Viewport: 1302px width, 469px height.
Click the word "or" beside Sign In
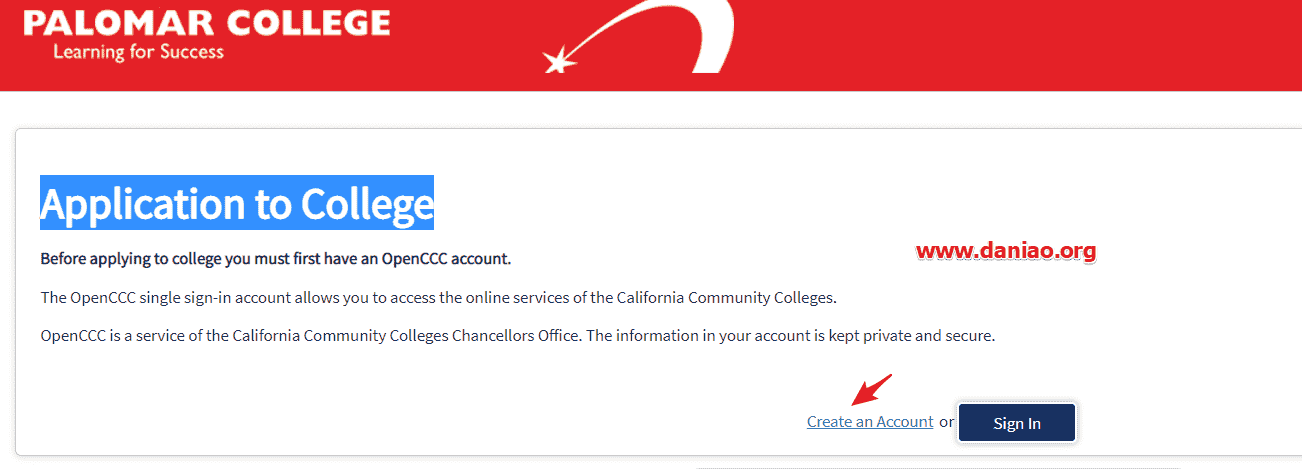946,422
